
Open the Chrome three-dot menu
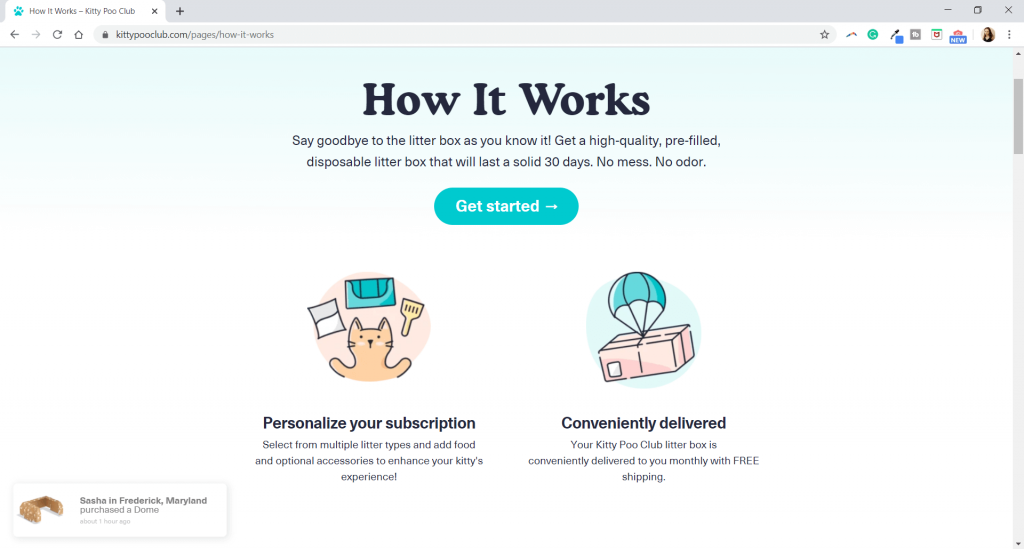click(1009, 34)
